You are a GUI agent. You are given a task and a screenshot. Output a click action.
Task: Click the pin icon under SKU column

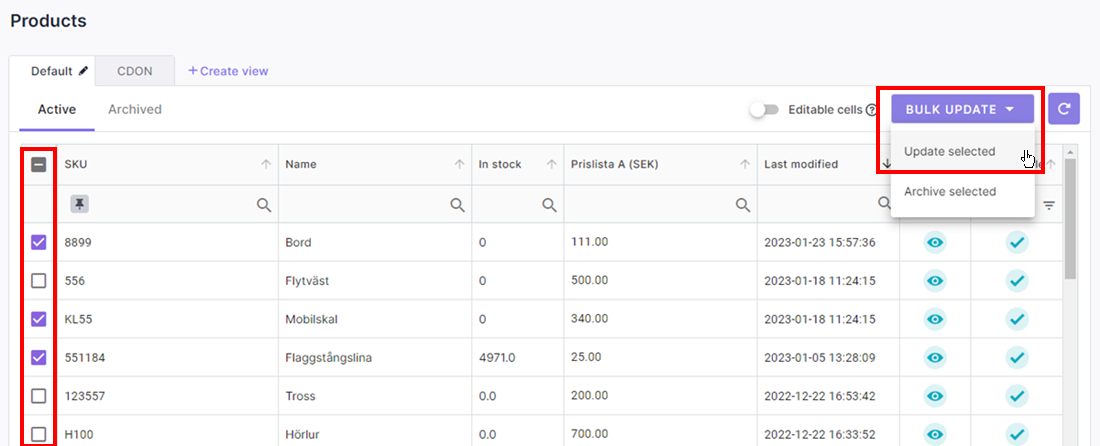pos(79,204)
